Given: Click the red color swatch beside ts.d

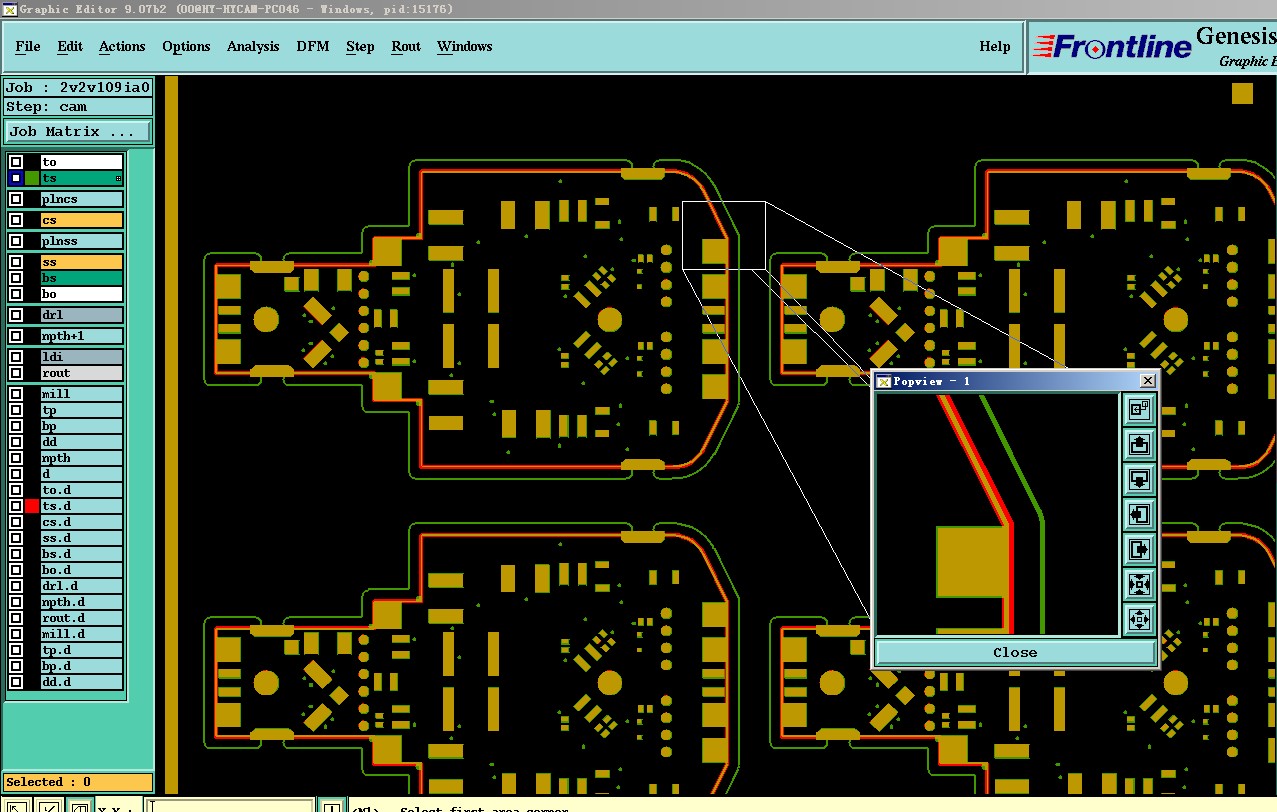Looking at the screenshot, I should tap(32, 506).
